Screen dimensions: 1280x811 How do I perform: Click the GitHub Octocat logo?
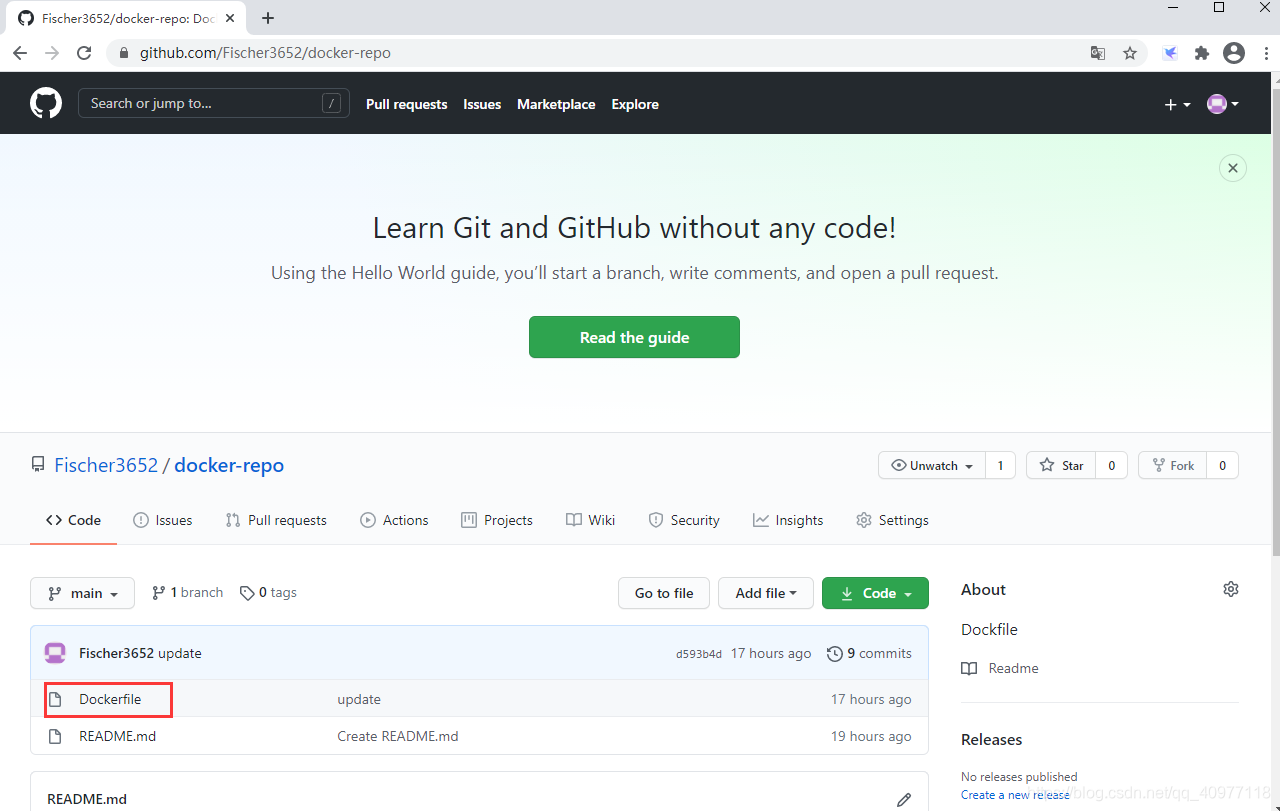[46, 104]
